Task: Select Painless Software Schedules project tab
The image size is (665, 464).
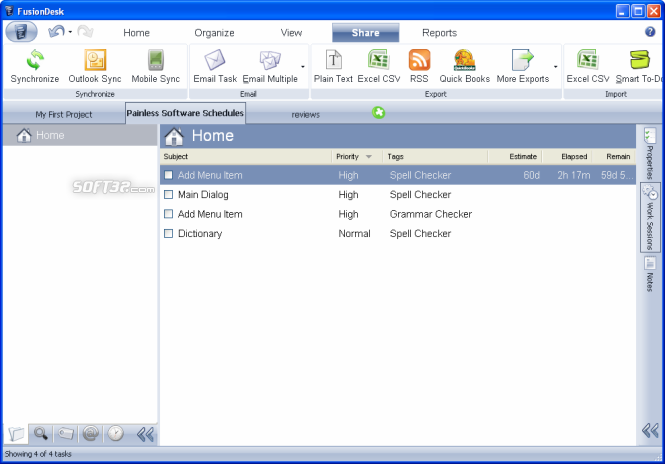Action: pos(185,113)
